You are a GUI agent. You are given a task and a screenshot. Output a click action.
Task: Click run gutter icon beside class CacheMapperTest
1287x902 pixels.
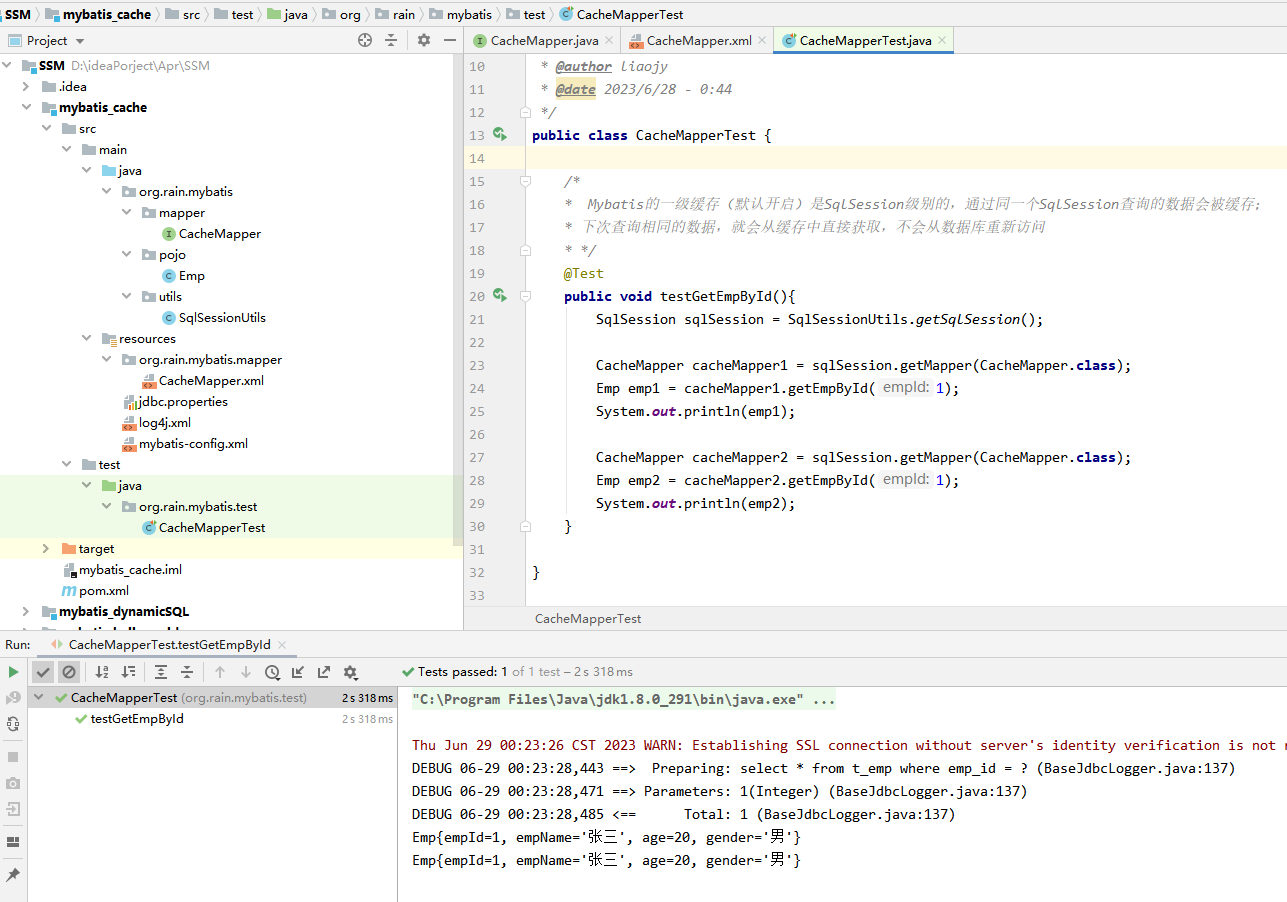coord(500,135)
